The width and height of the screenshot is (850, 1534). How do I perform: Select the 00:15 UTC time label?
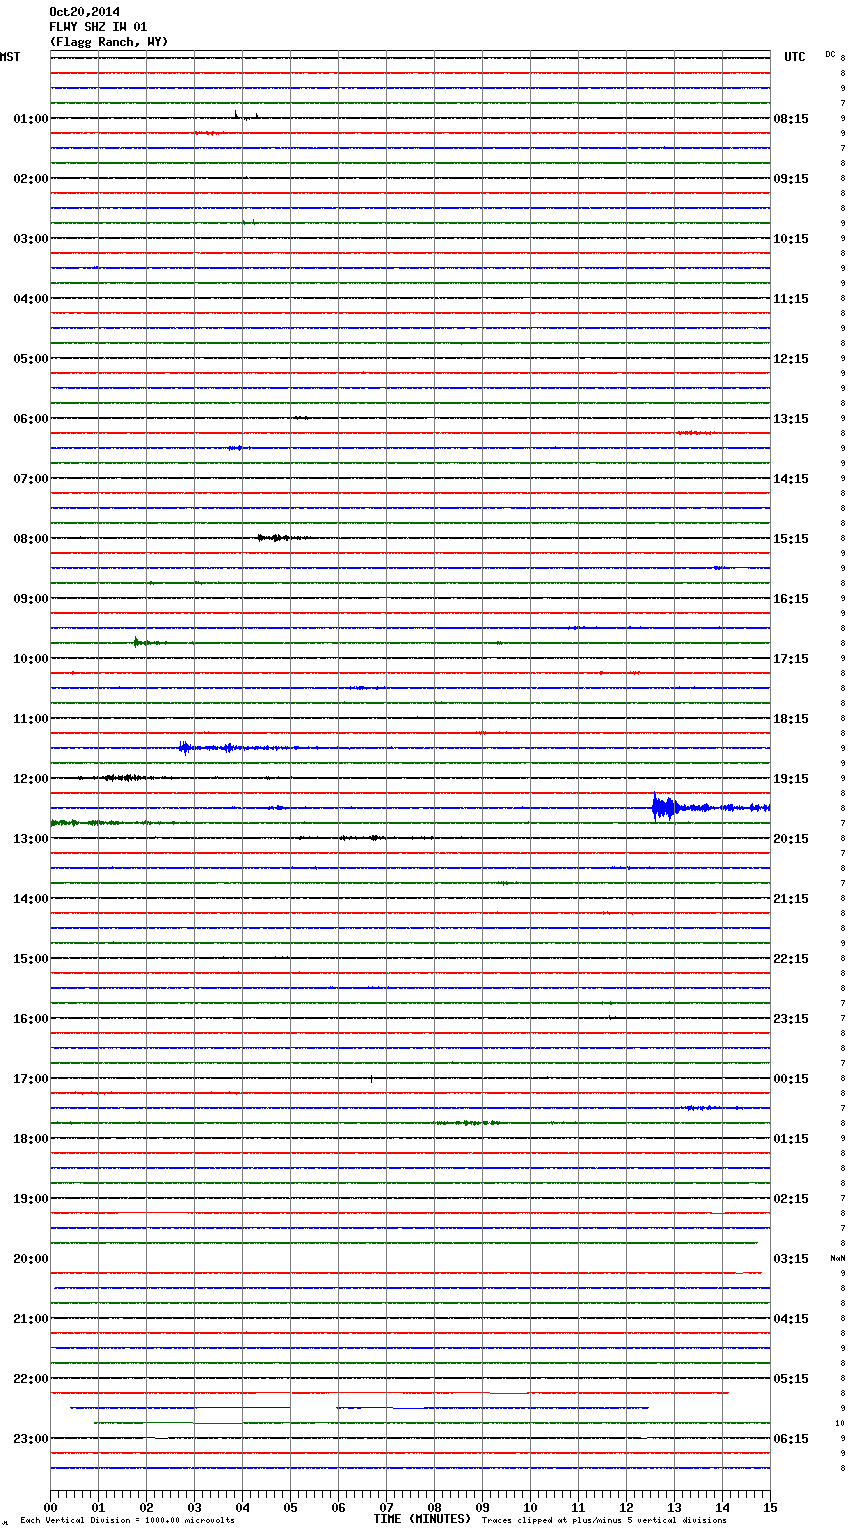[791, 1079]
